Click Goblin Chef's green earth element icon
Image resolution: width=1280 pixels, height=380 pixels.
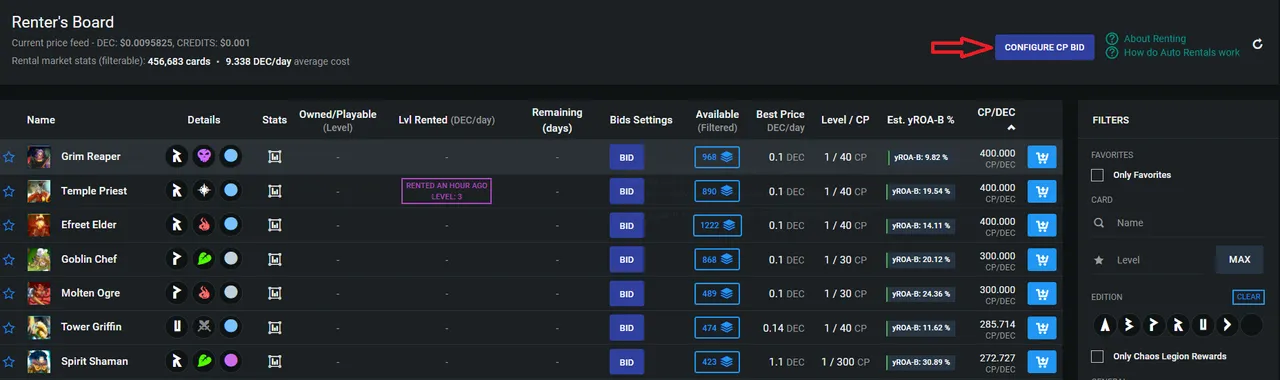tap(204, 259)
